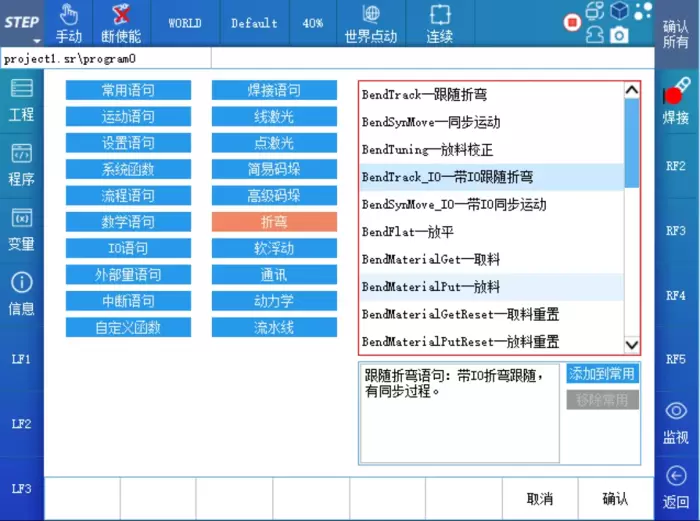This screenshot has width=700, height=521.
Task: Open the 变量 variables sidebar icon
Action: point(21,229)
